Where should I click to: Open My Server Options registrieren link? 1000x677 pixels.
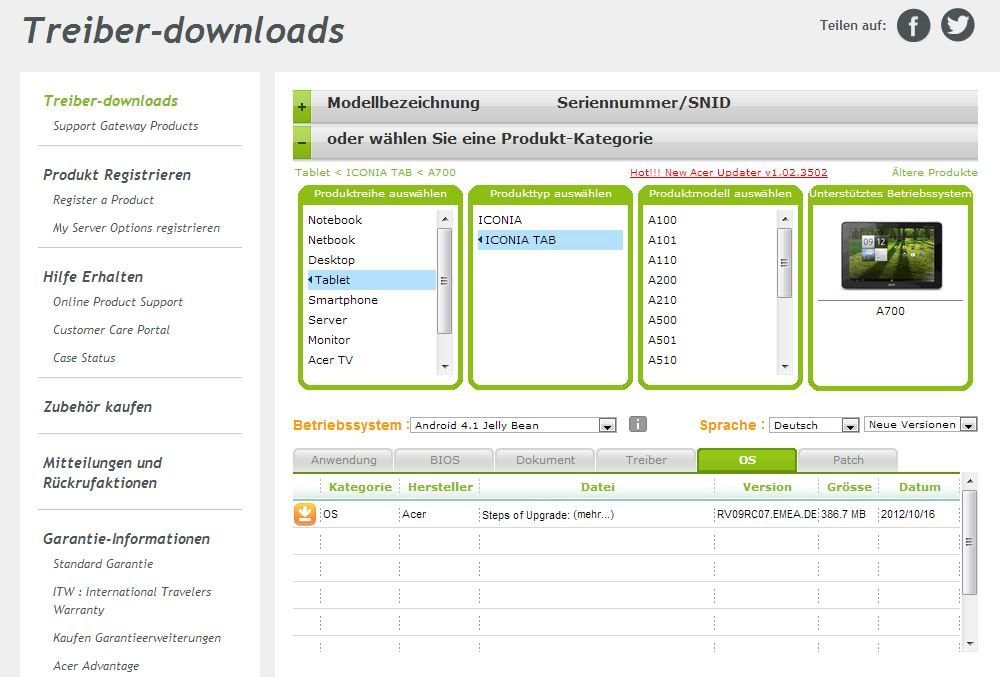136,228
